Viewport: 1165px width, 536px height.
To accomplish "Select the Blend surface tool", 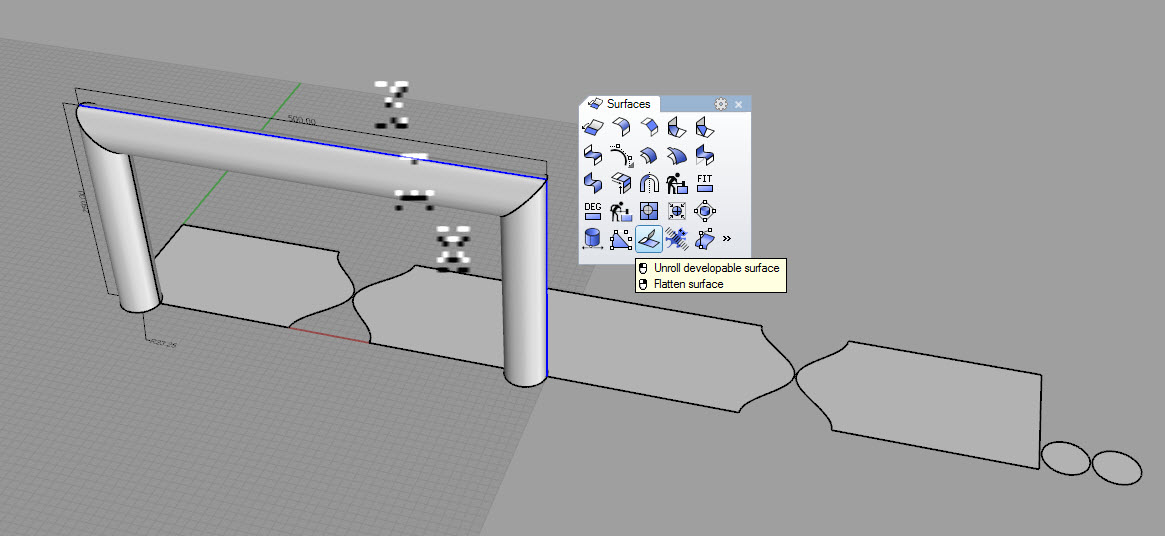I will [x=592, y=155].
